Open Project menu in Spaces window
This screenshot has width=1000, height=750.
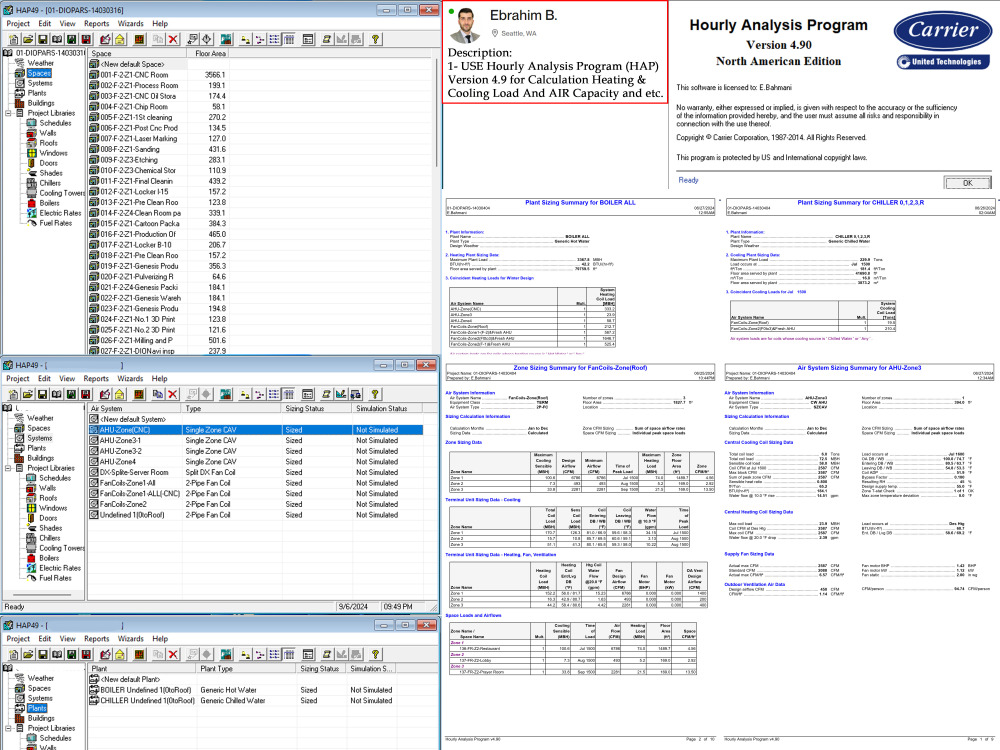[x=18, y=24]
